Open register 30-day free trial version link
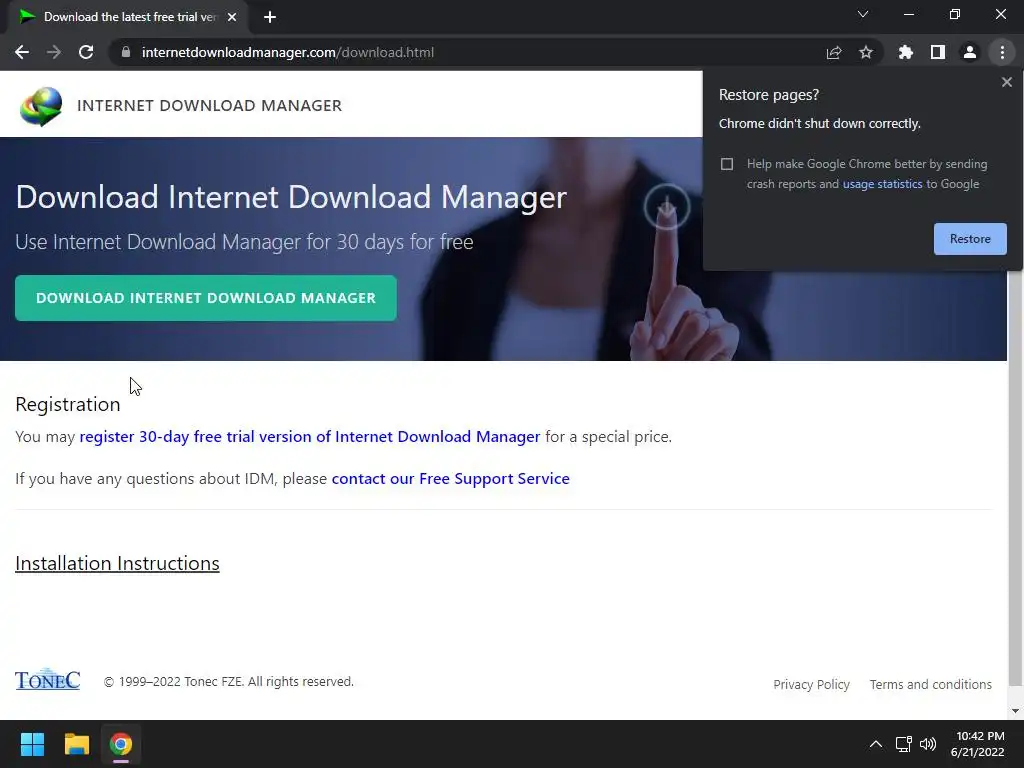This screenshot has width=1024, height=768. click(310, 436)
